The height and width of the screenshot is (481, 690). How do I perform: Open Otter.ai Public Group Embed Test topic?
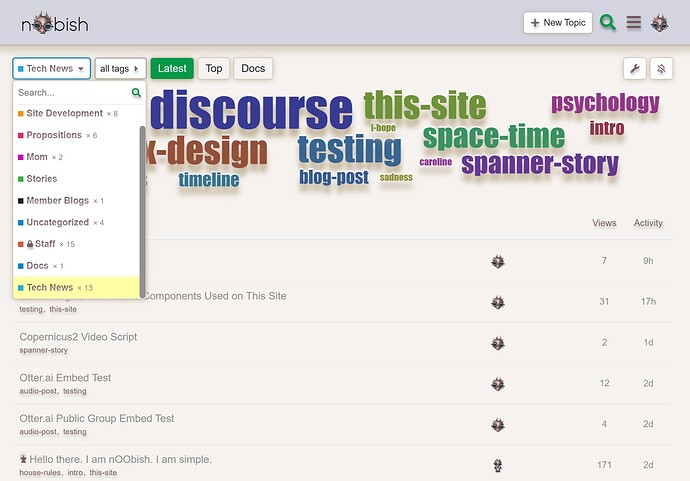(x=97, y=418)
